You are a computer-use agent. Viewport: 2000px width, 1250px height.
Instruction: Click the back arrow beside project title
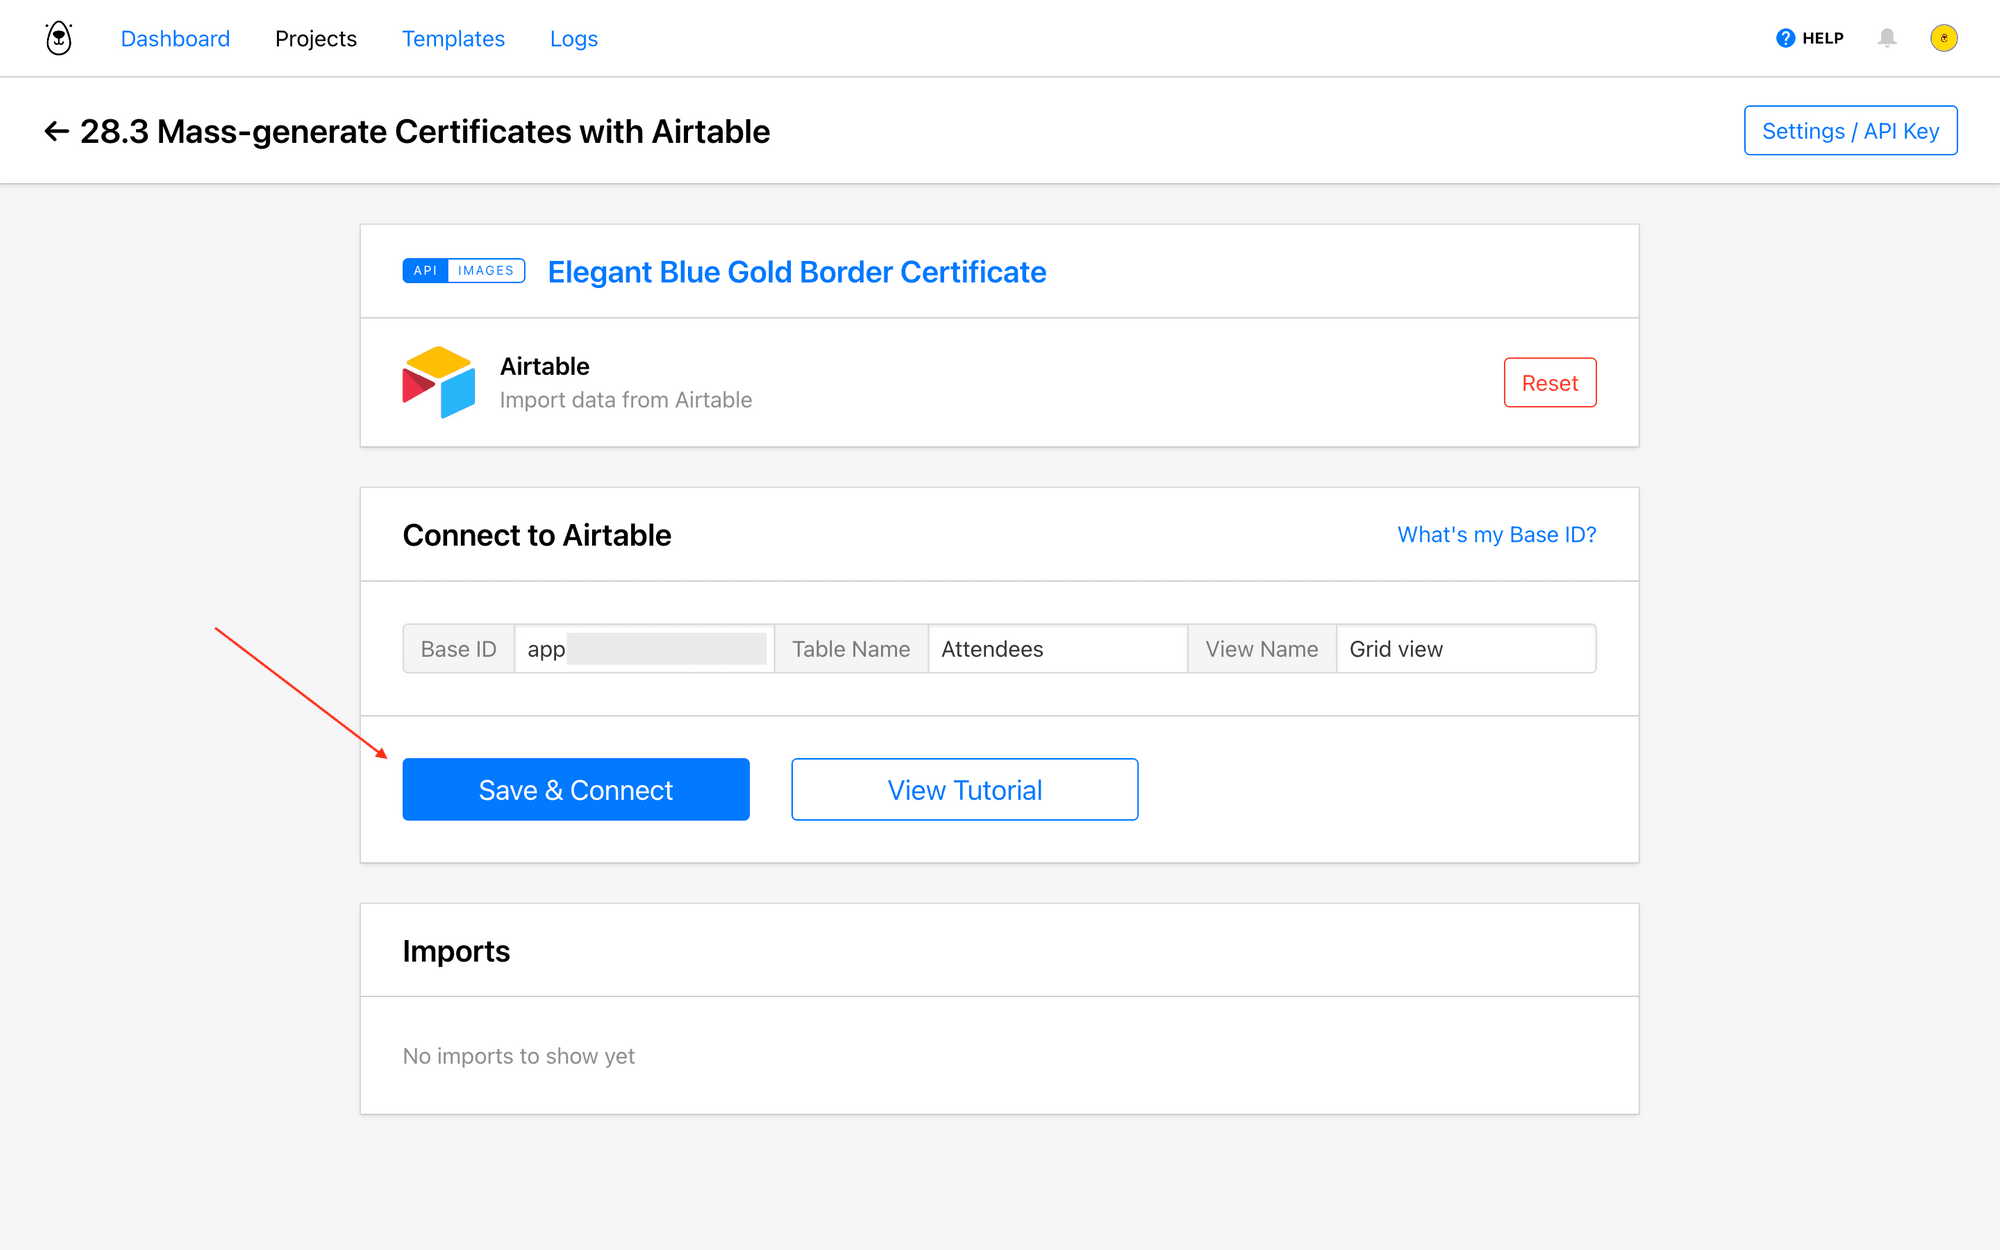[x=57, y=131]
